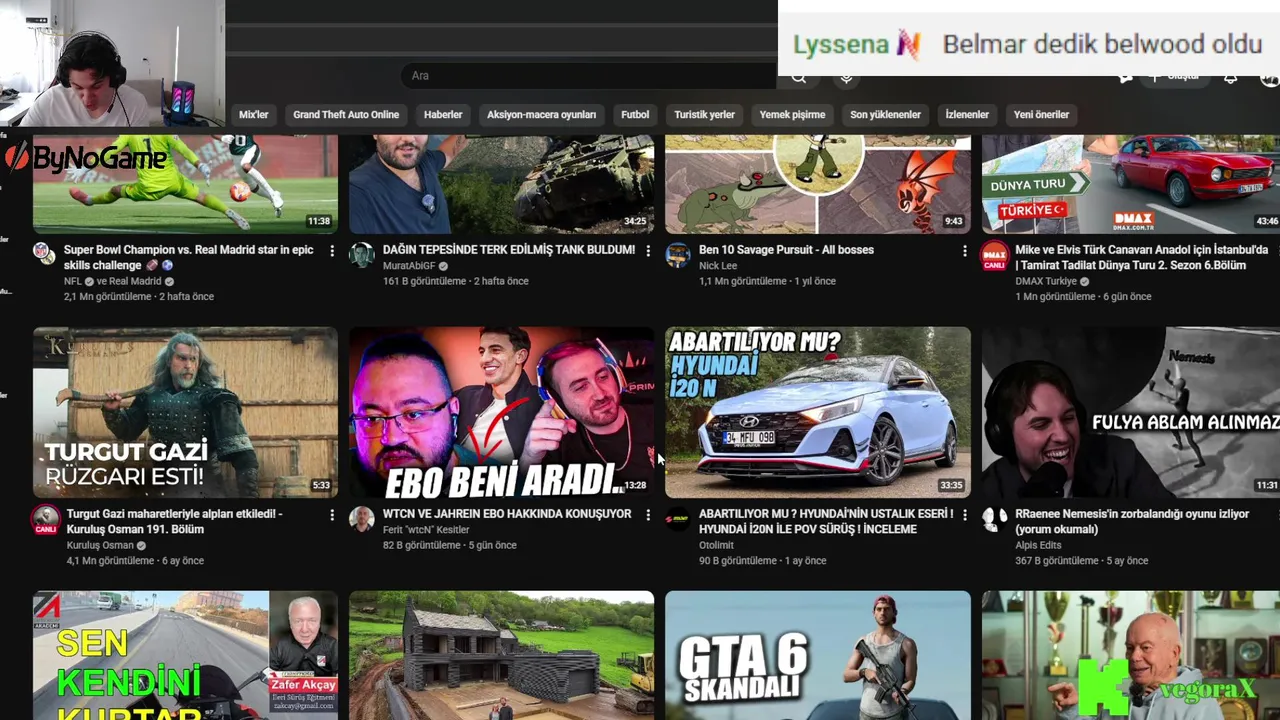Play the Ben 10 cartoon frog thumbnail

pos(818,183)
